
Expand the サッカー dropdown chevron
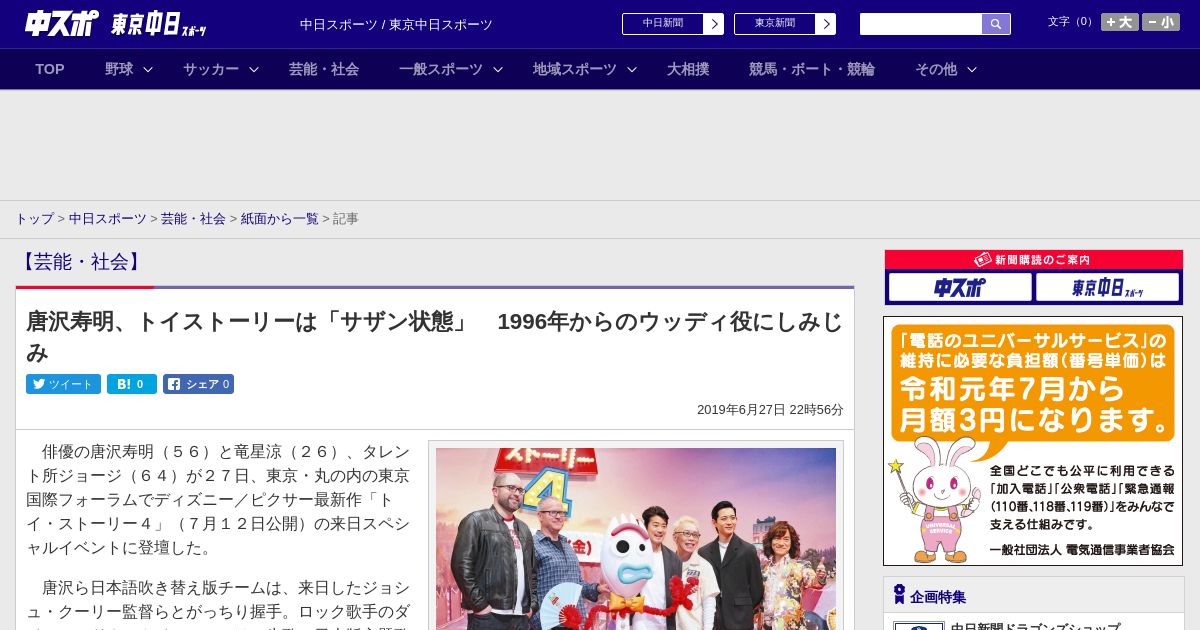coord(254,70)
